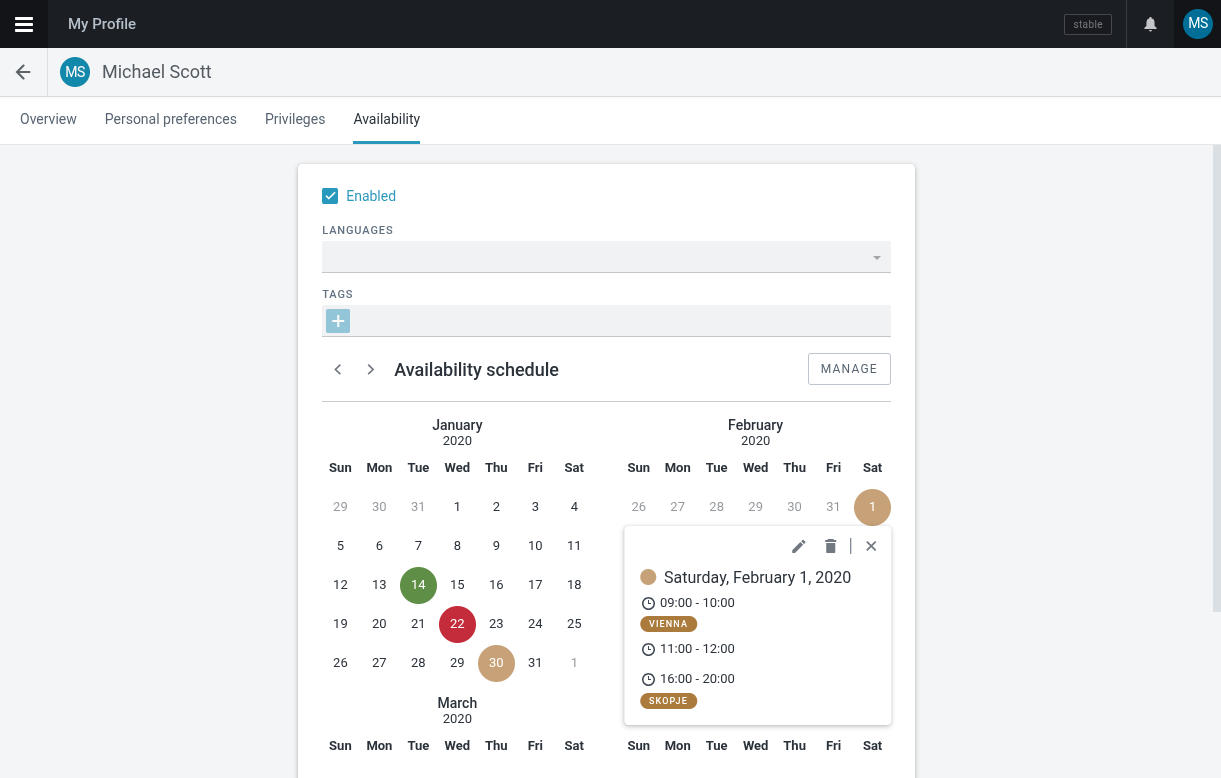Select the Availability tab
The height and width of the screenshot is (778, 1221).
[x=386, y=119]
